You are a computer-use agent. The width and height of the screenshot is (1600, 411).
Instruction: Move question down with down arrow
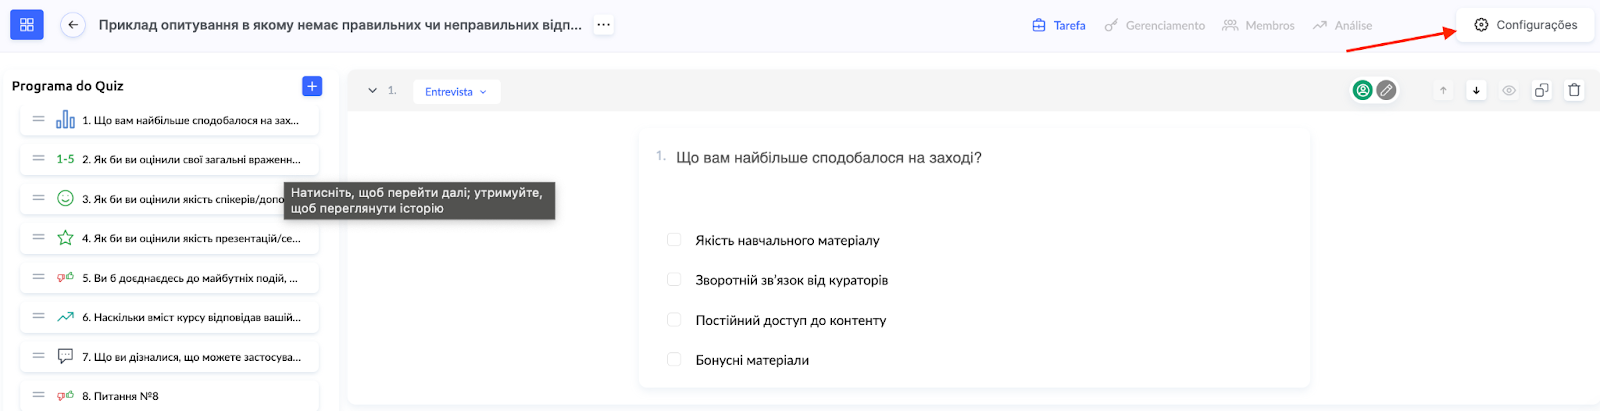1476,90
